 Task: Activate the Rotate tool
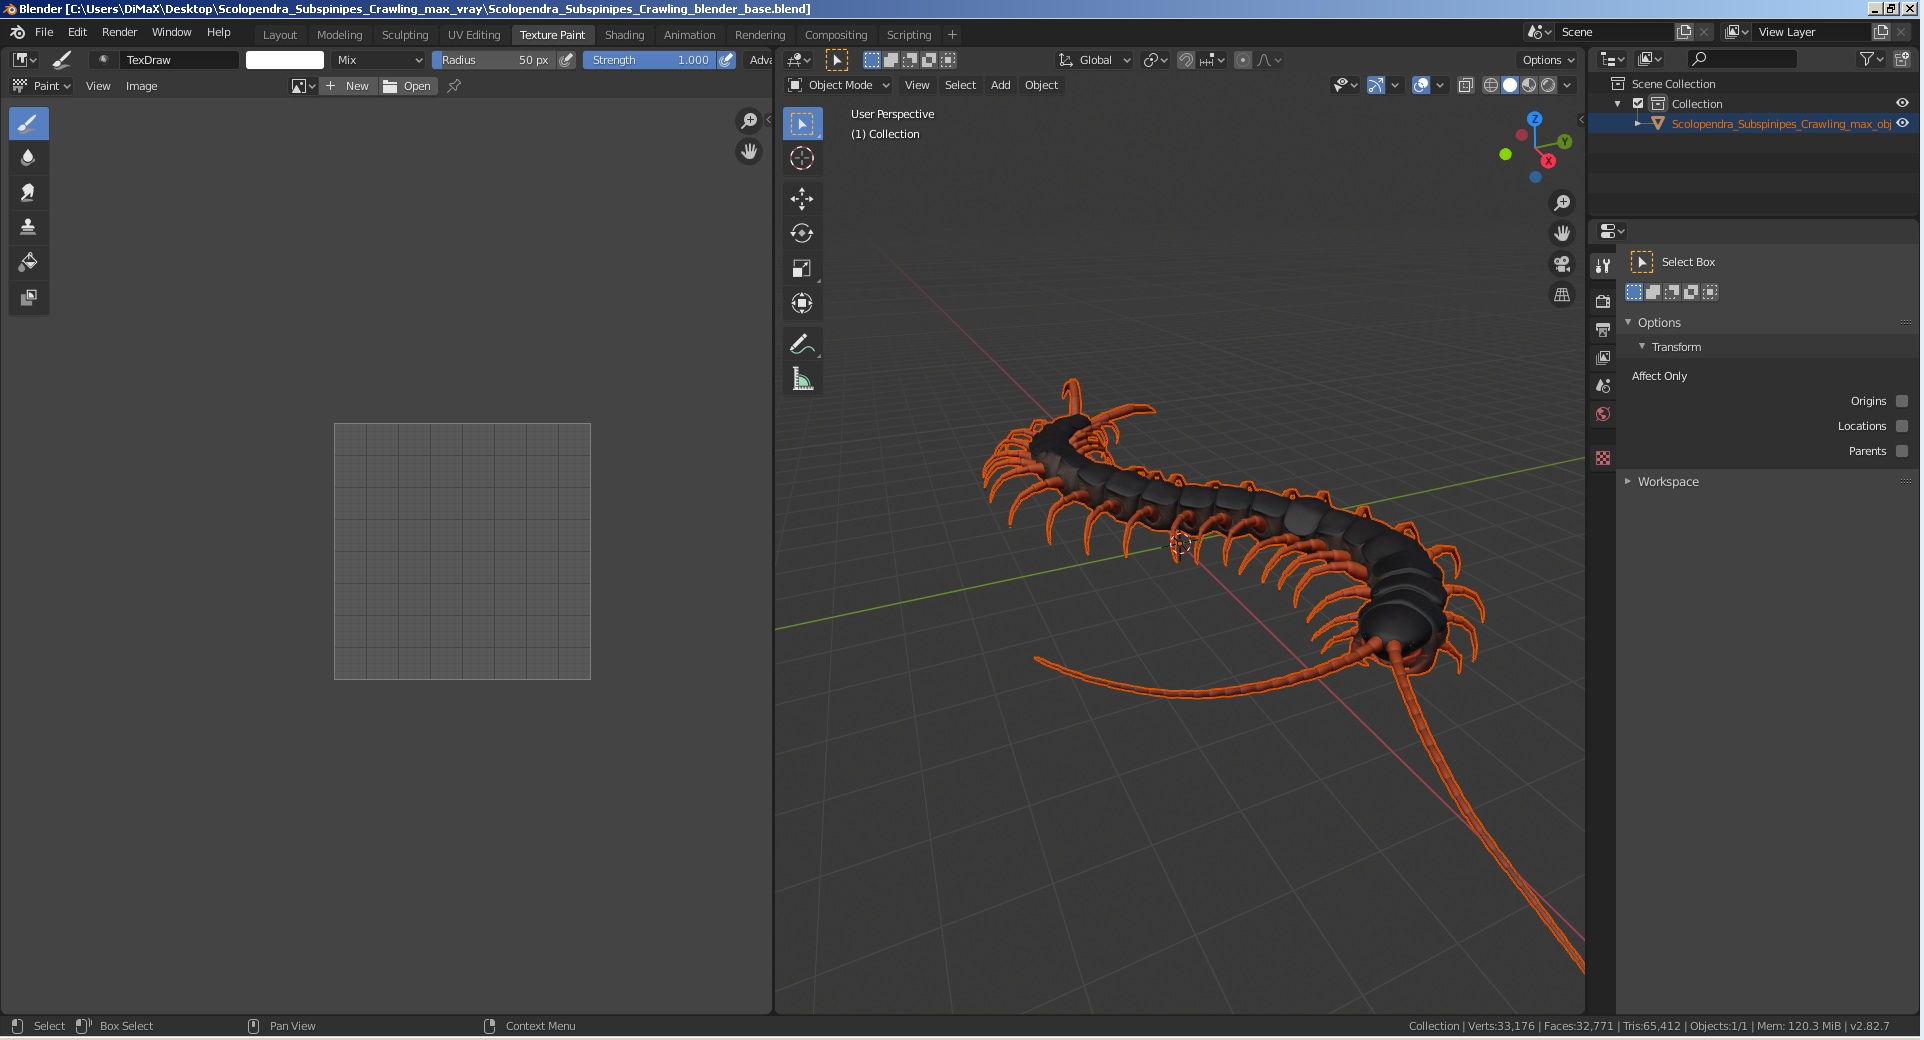(x=802, y=233)
